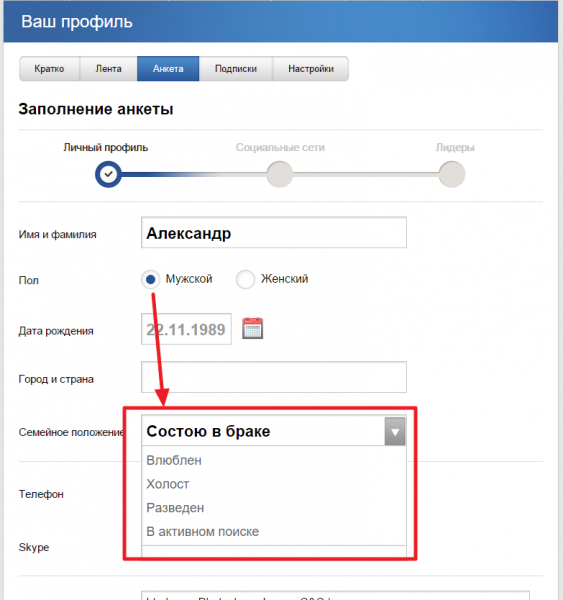This screenshot has width=563, height=600.
Task: Focus the Имя и фамилия field
Action: coord(274,233)
